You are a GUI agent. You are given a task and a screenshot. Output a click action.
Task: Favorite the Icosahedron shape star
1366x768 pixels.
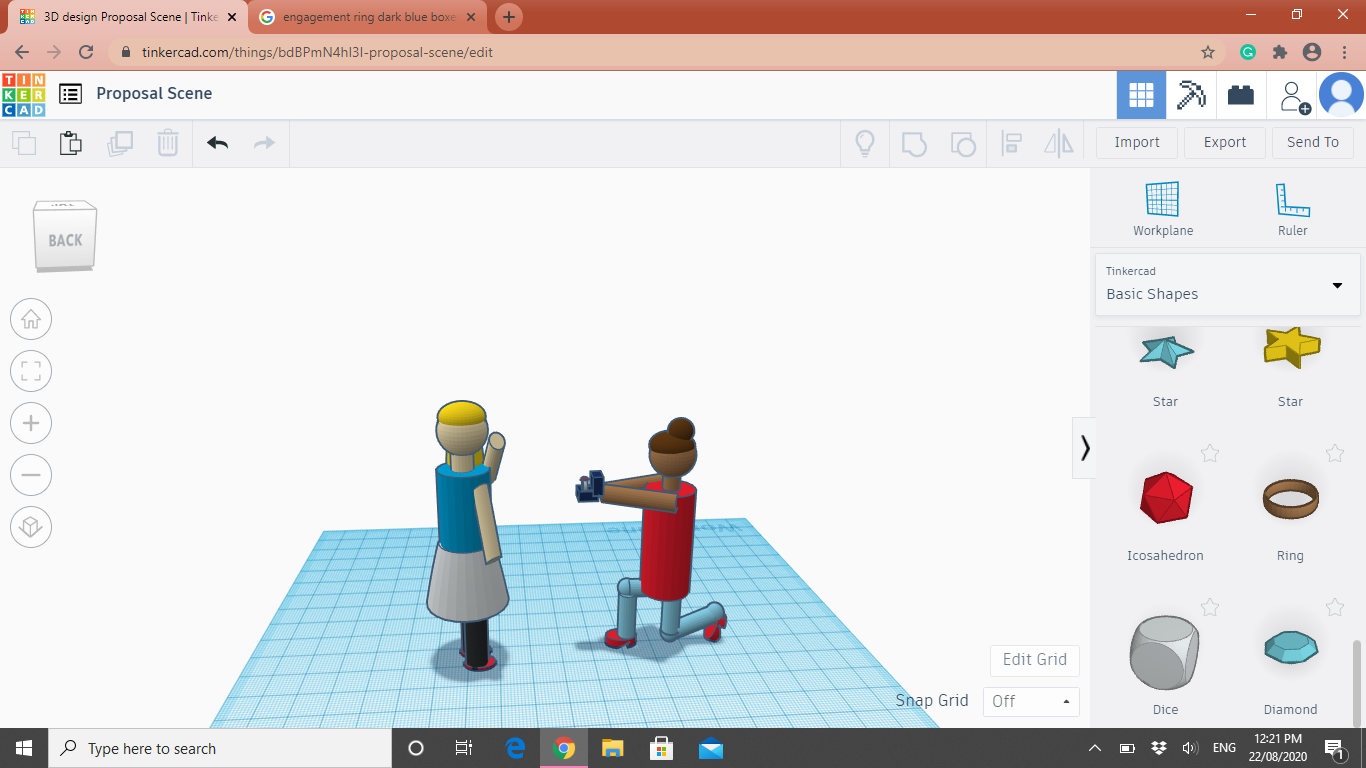(x=1210, y=454)
